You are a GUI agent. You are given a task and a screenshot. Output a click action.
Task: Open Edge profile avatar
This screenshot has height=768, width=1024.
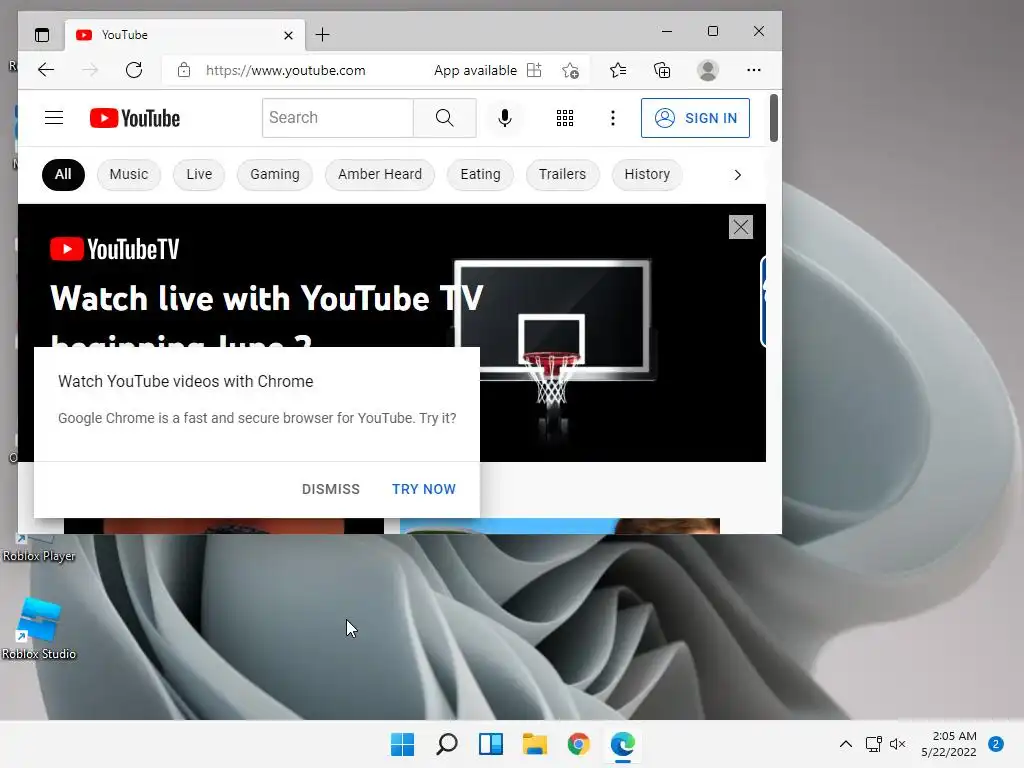[708, 70]
